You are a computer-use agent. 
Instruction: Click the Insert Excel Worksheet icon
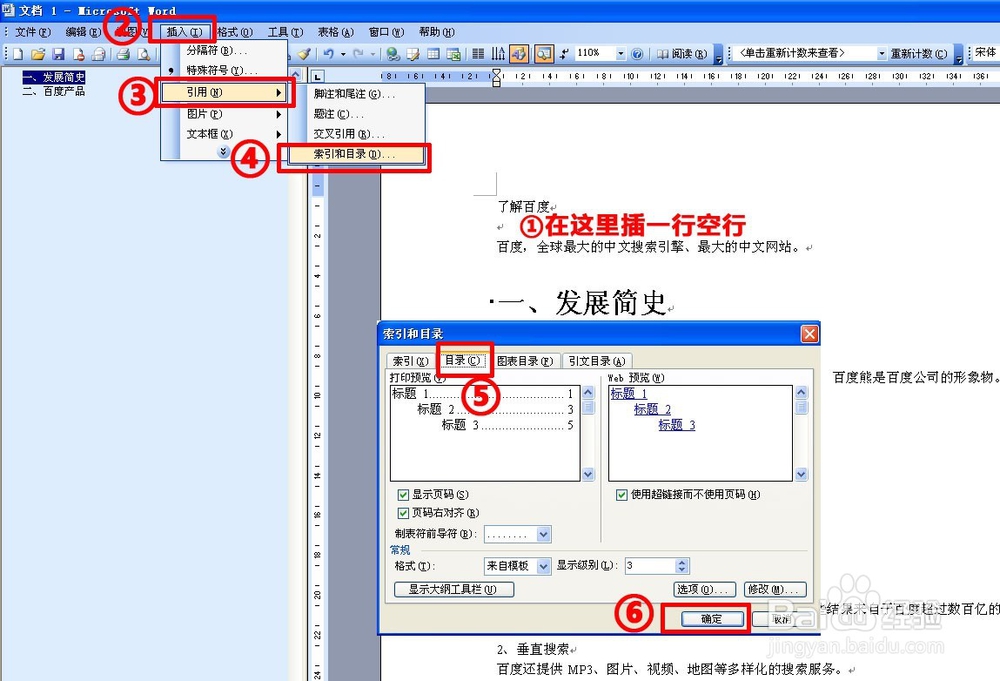point(453,54)
